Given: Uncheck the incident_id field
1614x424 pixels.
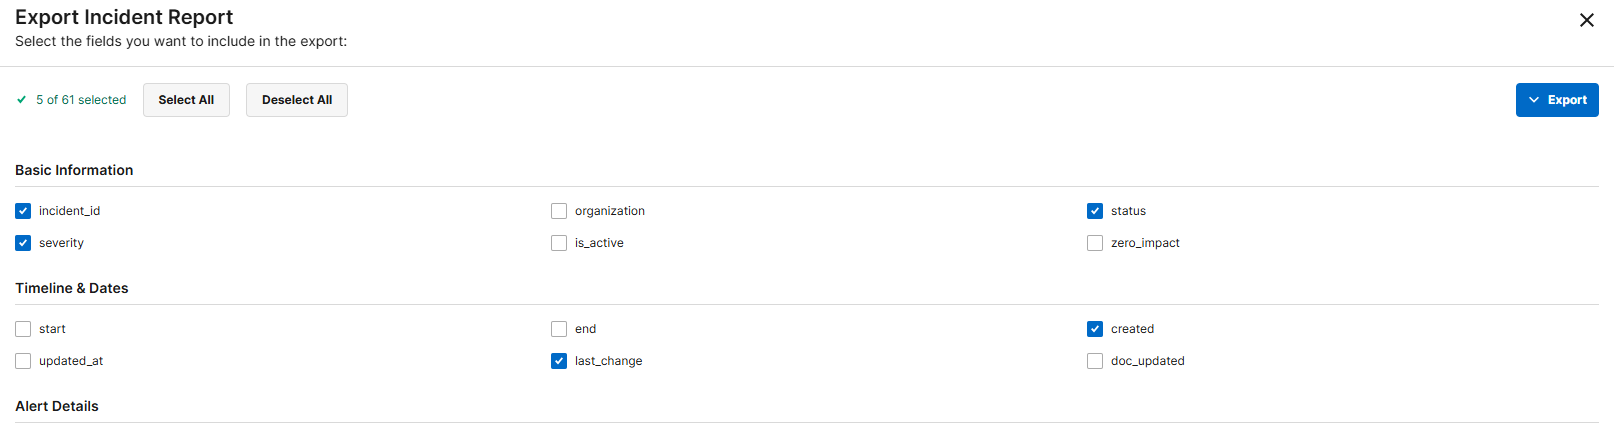Looking at the screenshot, I should click(23, 211).
